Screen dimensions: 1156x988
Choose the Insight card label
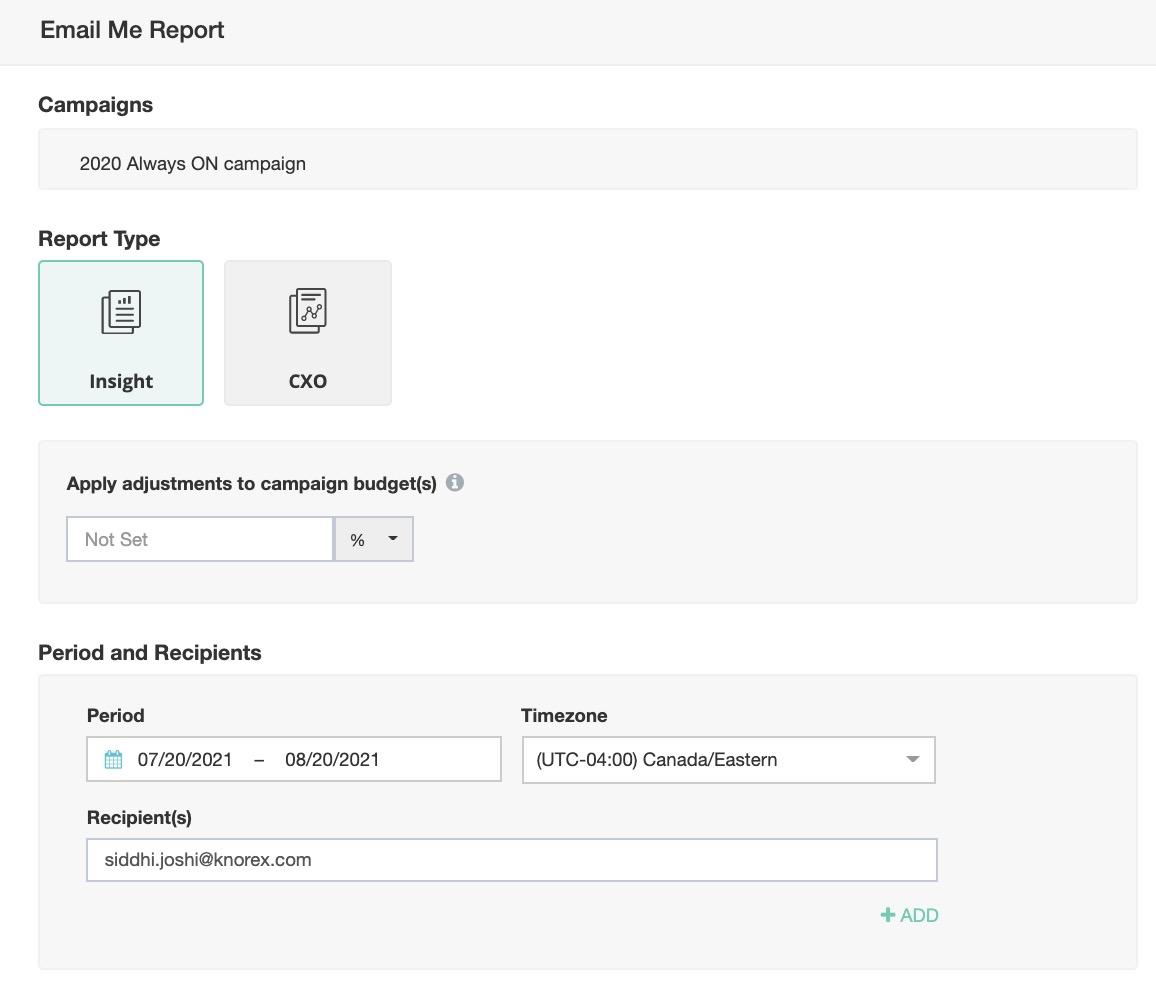point(121,381)
